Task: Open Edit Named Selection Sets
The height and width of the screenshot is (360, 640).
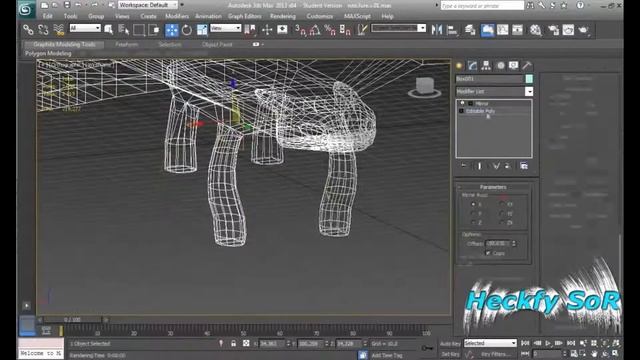Action: pos(362,30)
